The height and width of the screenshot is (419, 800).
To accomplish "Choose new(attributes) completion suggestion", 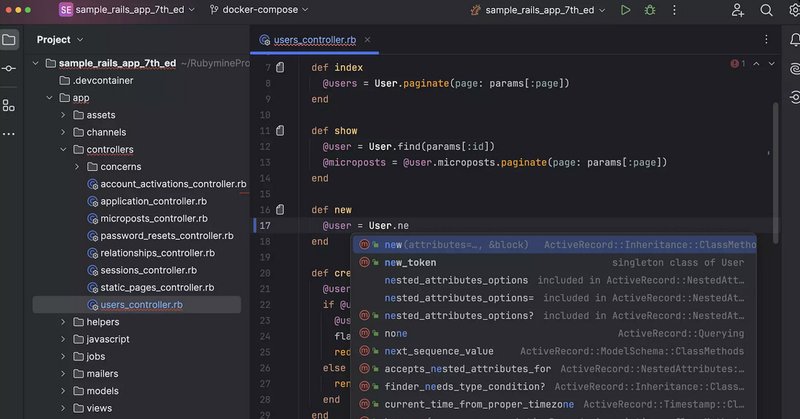I will click(555, 245).
